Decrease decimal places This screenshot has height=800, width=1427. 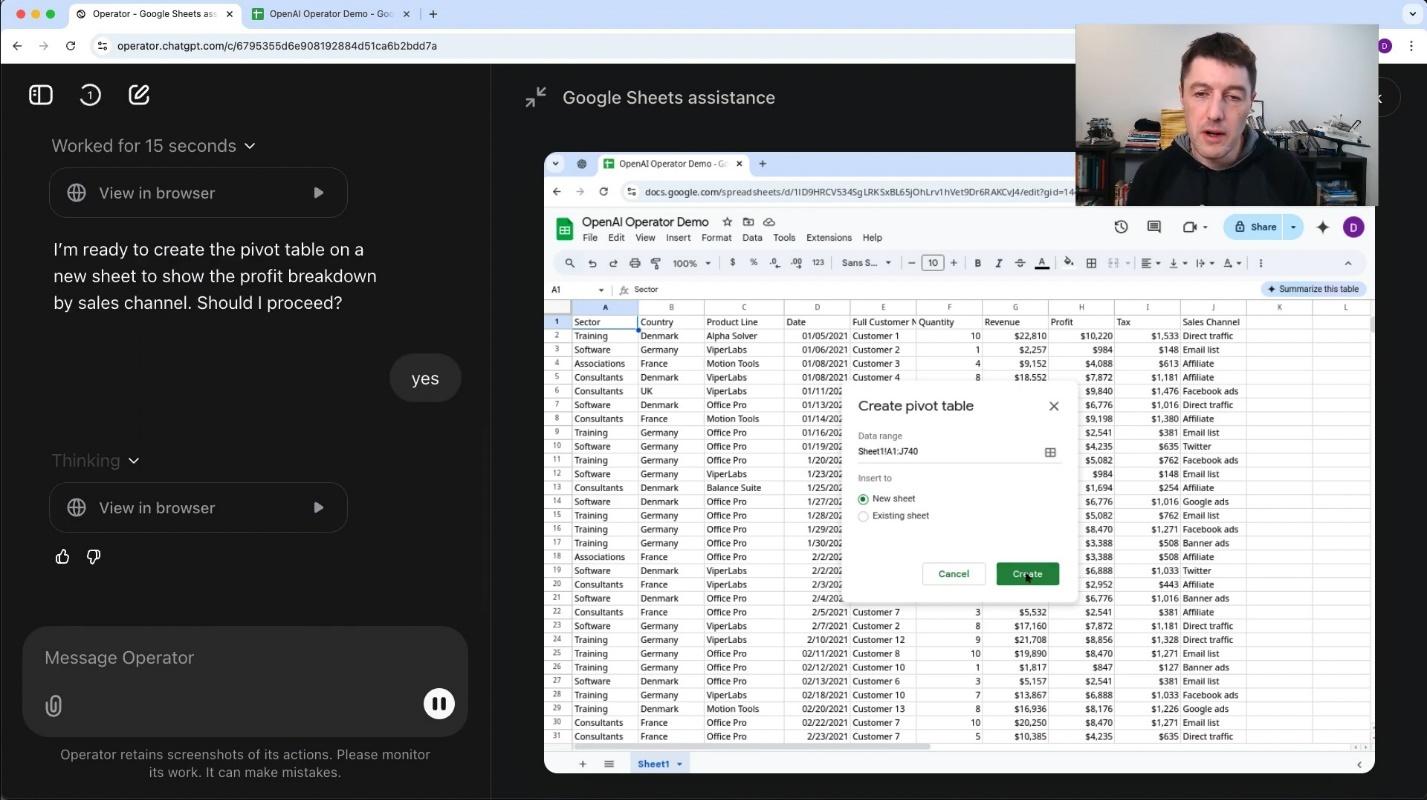[775, 263]
